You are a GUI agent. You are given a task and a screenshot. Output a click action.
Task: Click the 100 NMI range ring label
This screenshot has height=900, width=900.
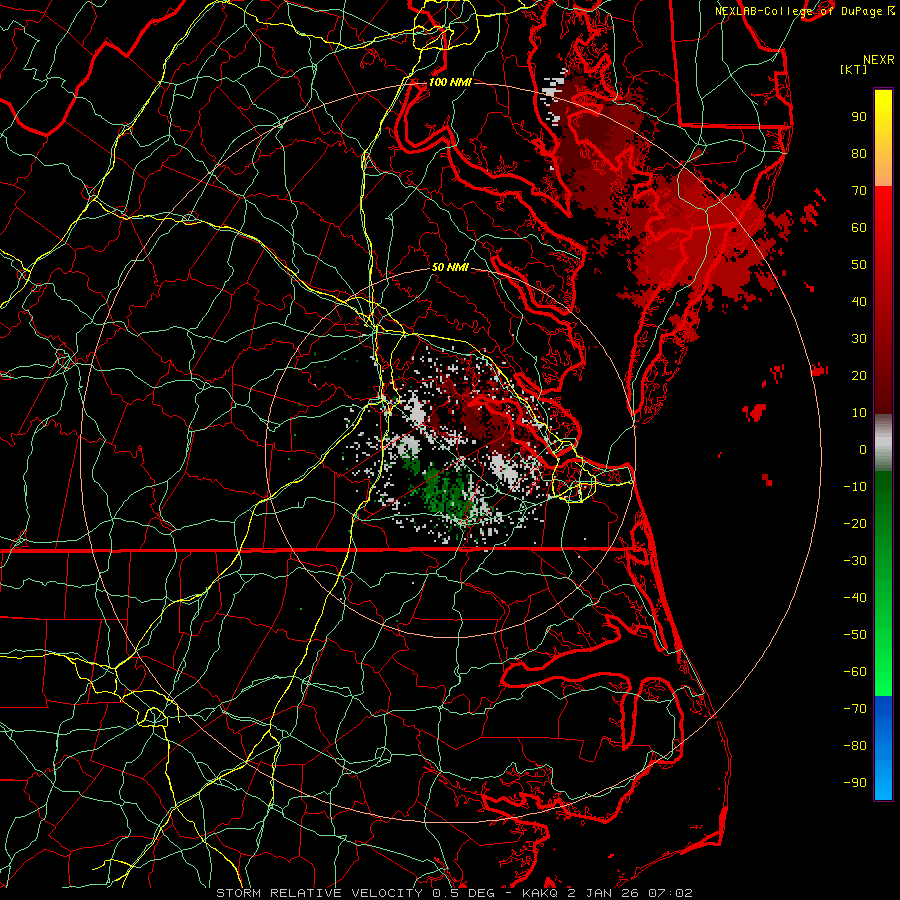(x=450, y=82)
